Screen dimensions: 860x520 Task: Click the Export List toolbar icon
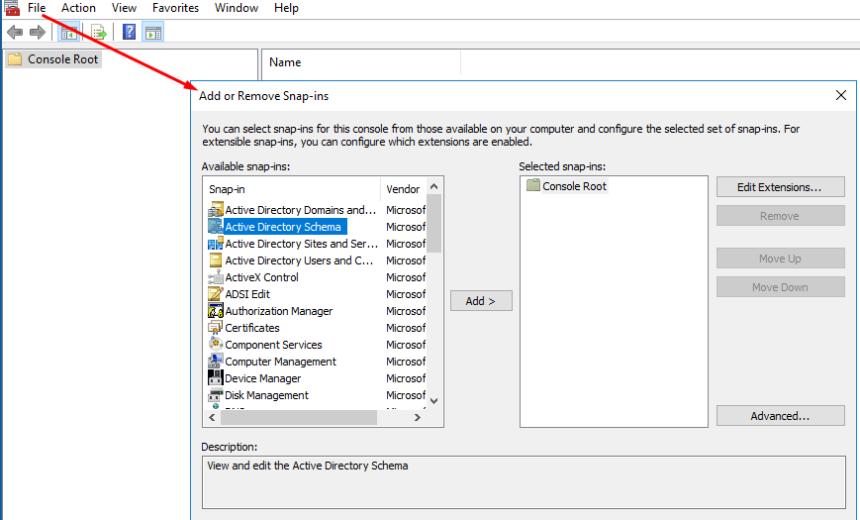click(x=99, y=32)
